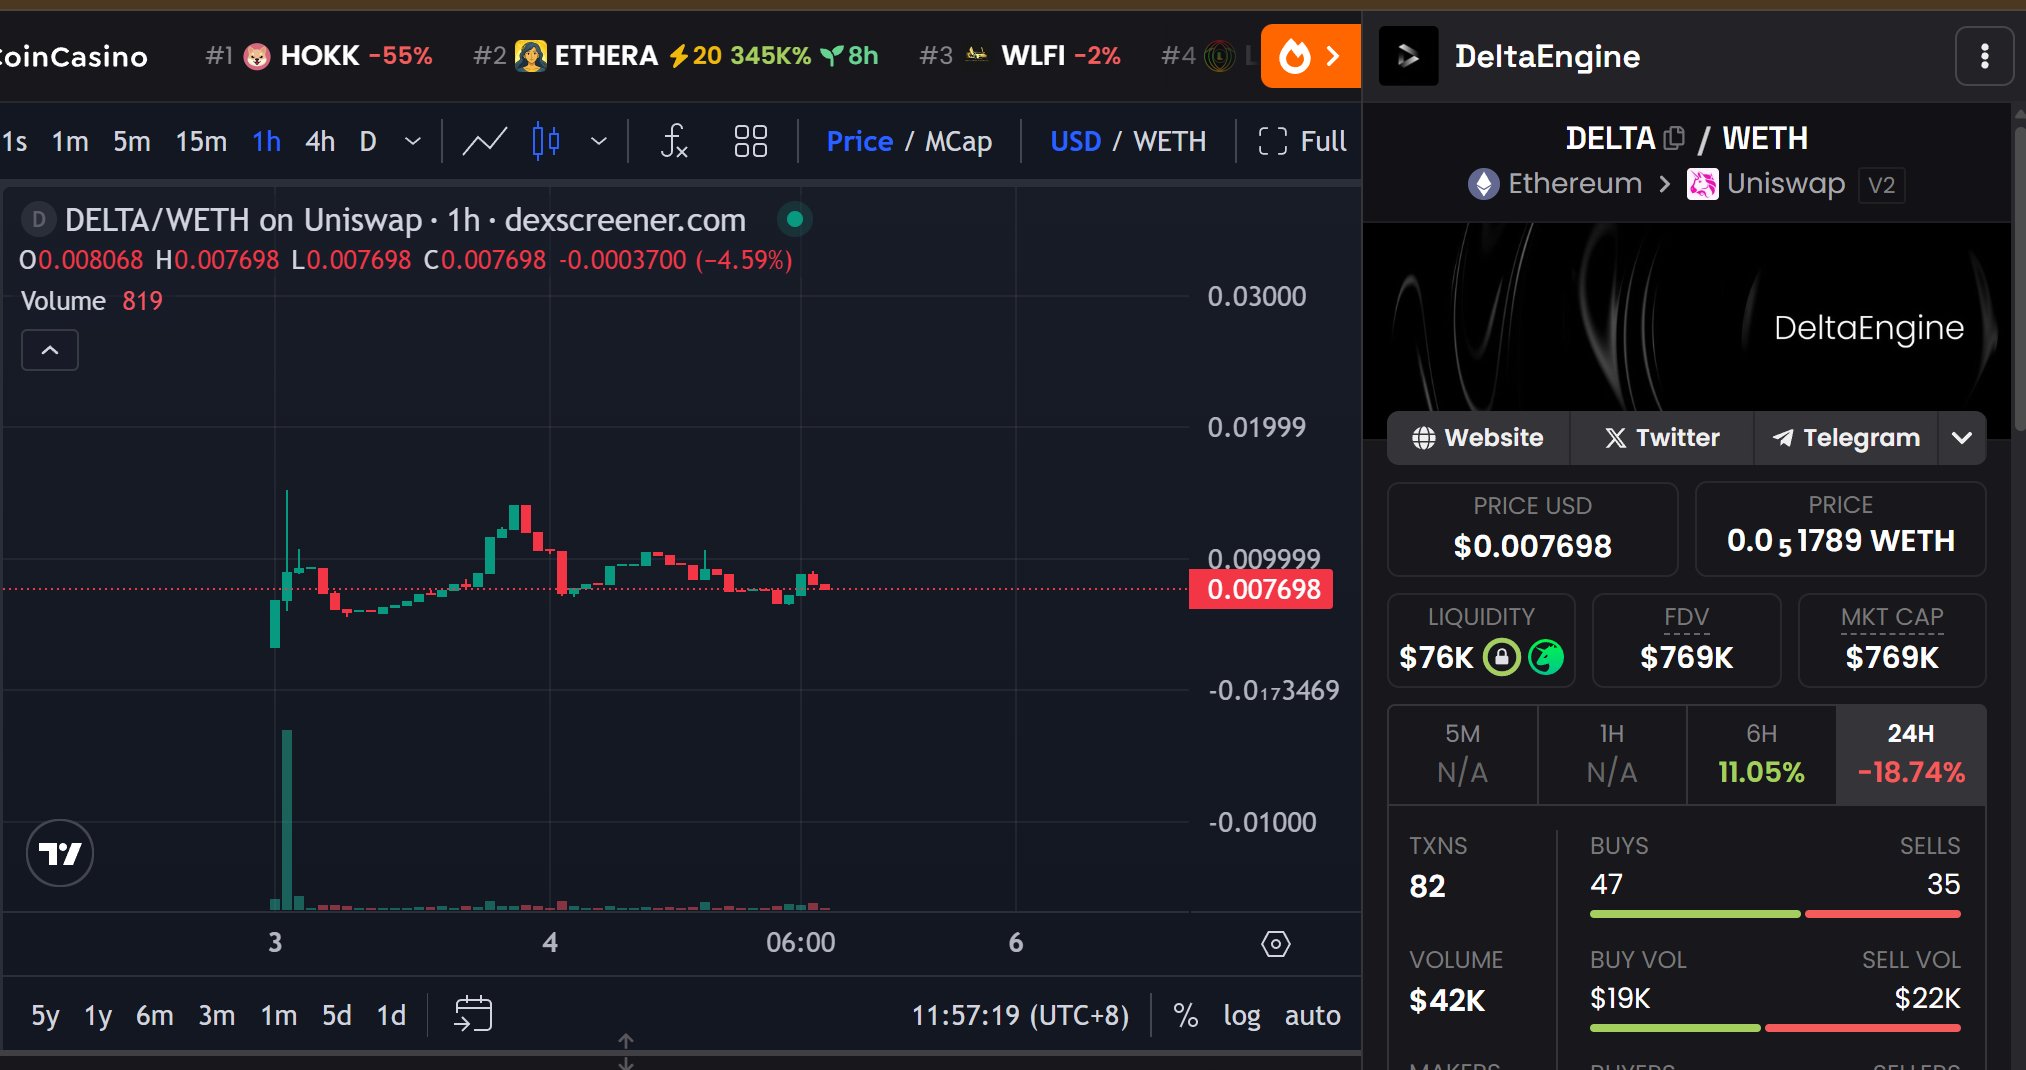The height and width of the screenshot is (1070, 2026).
Task: Toggle auto scale on chart
Action: (1312, 1015)
